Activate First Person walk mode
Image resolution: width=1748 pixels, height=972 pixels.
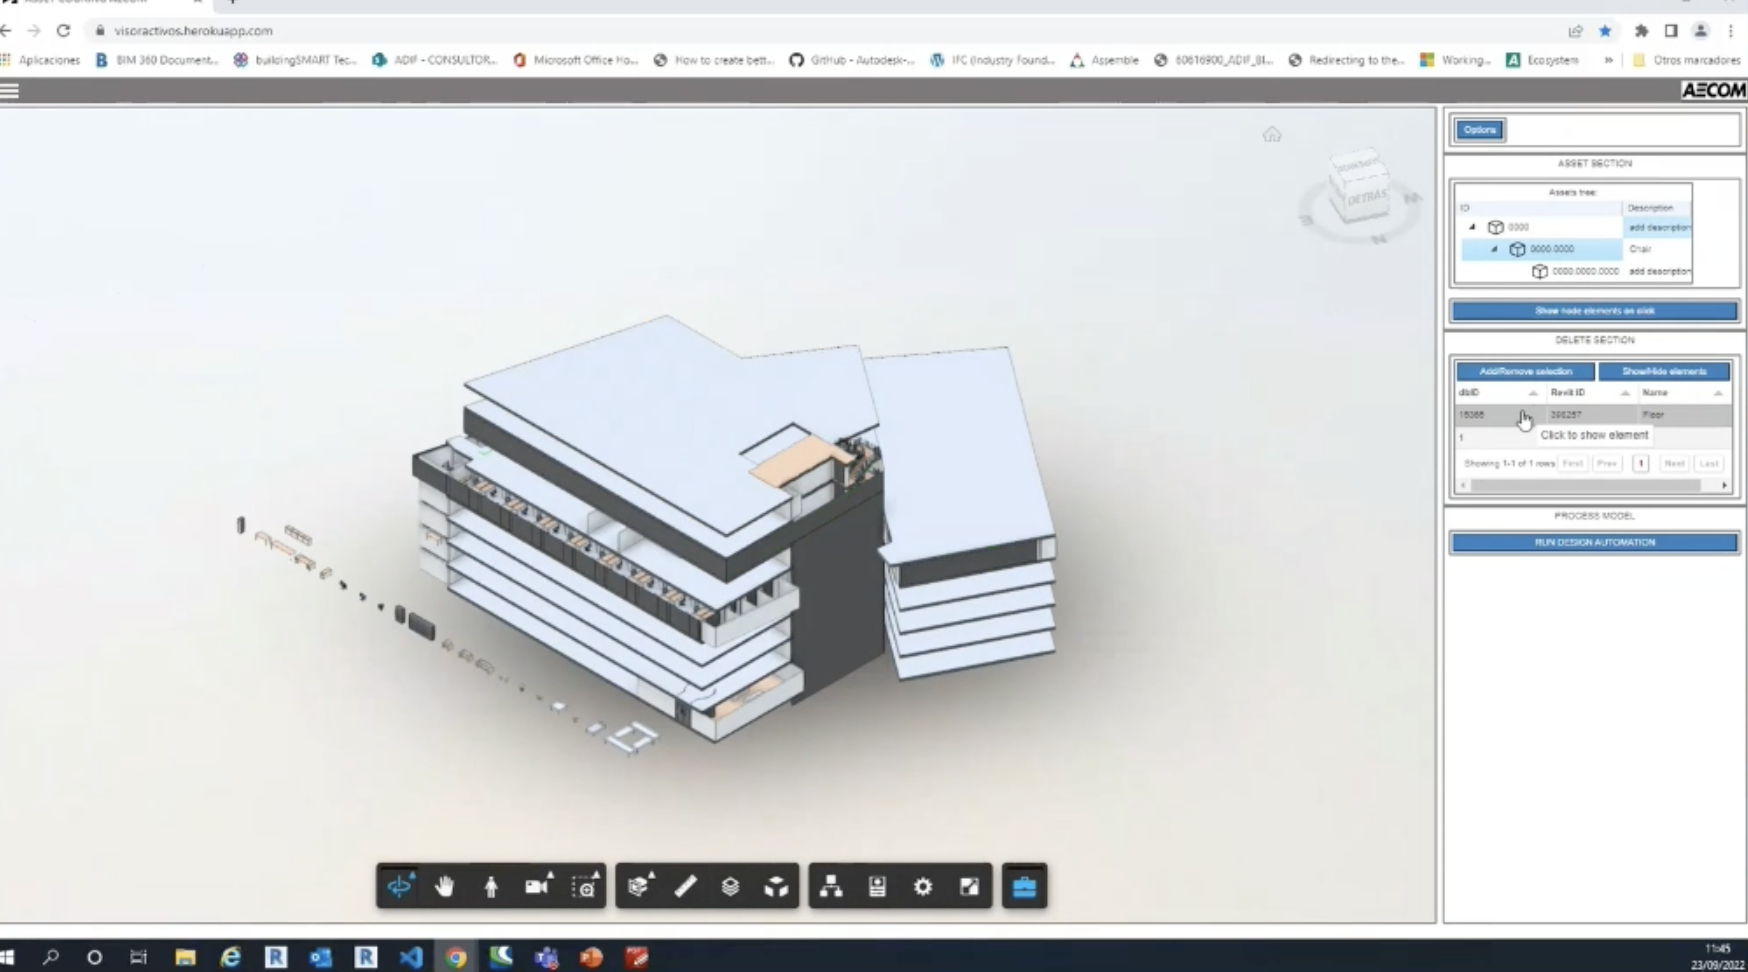click(491, 885)
